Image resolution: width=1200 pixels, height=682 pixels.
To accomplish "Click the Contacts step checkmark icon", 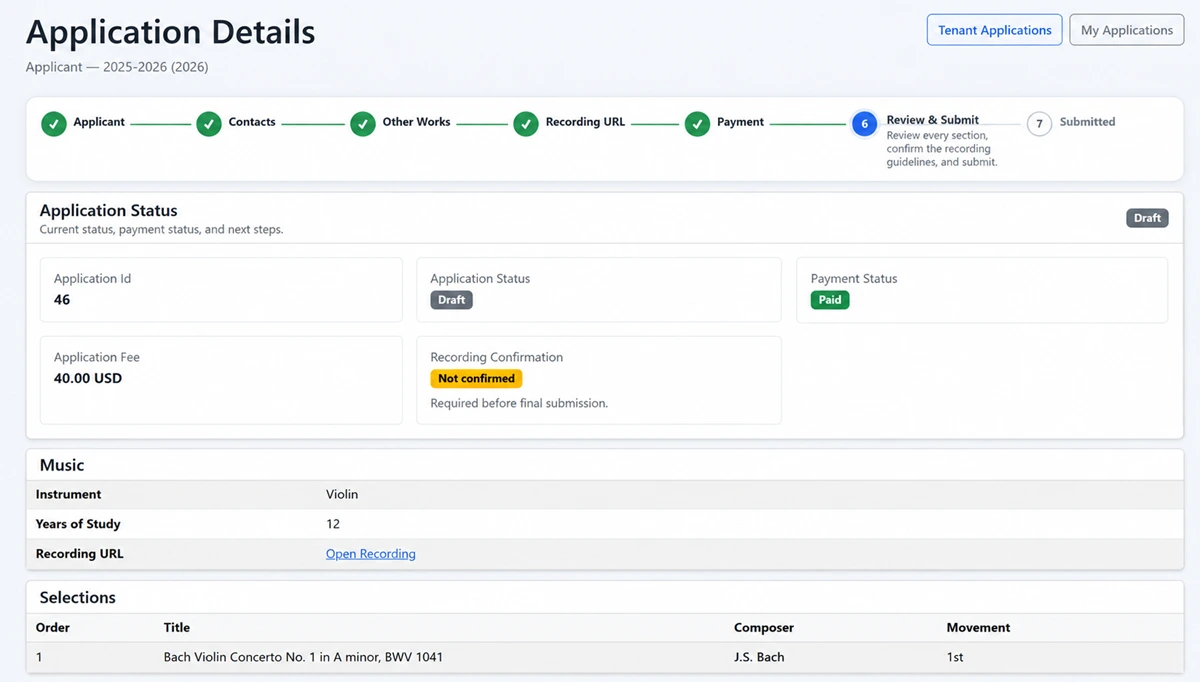I will (x=209, y=124).
